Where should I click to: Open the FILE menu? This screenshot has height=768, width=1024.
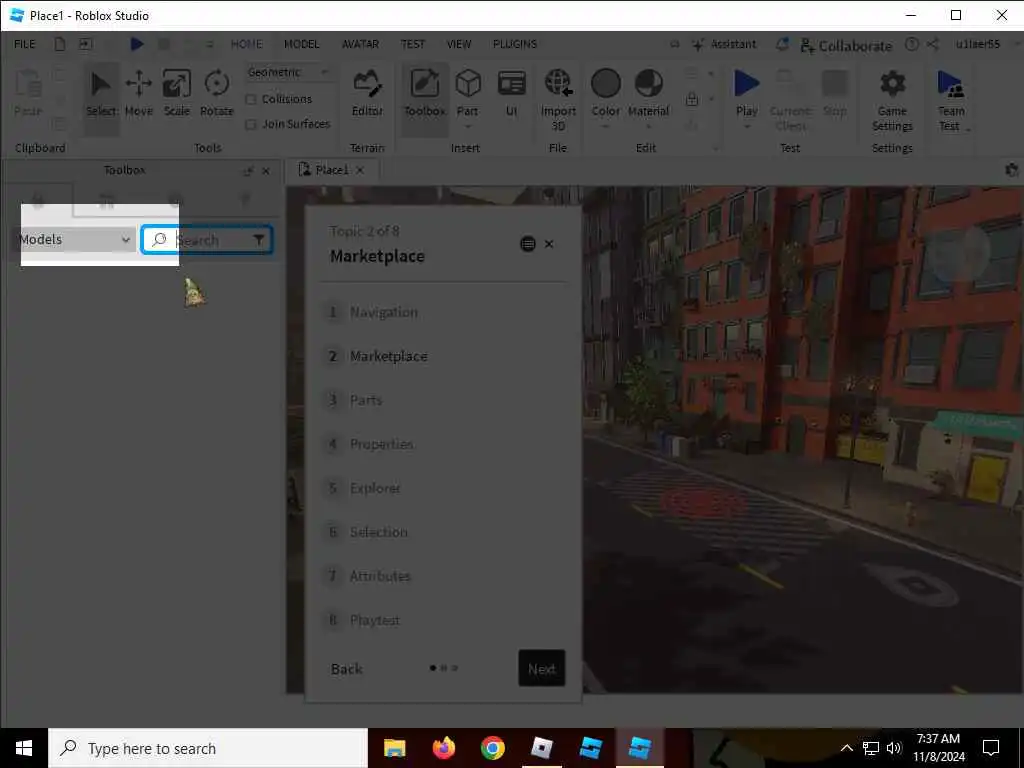[x=25, y=44]
